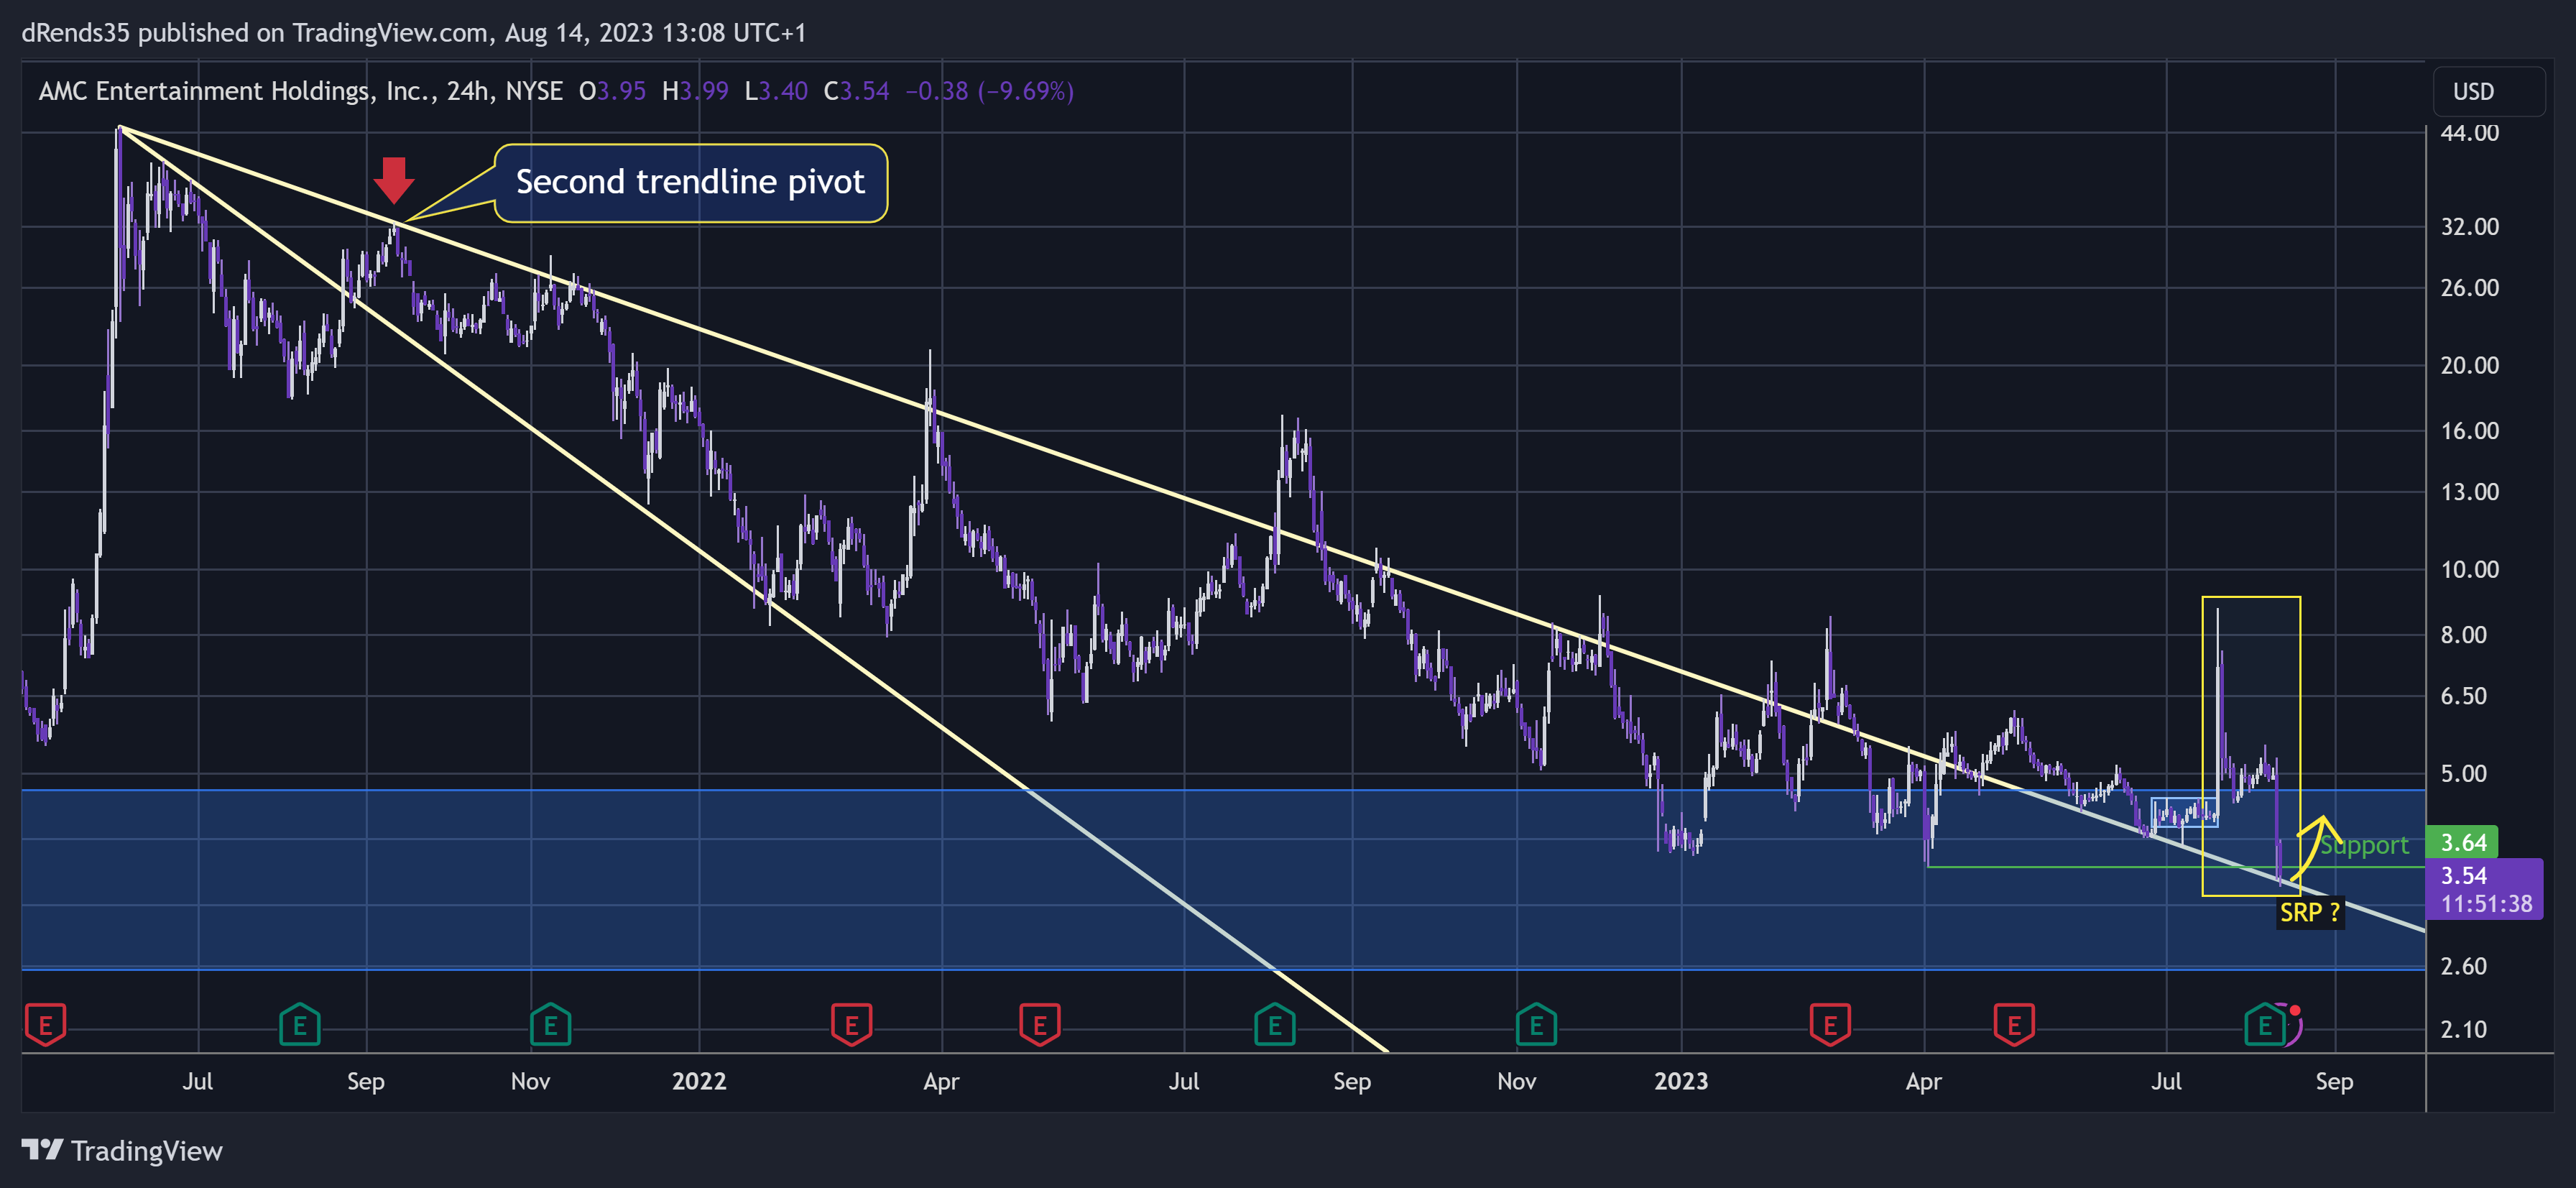Click the green earnings marker for August 2021
This screenshot has height=1188, width=2576.
point(299,1025)
